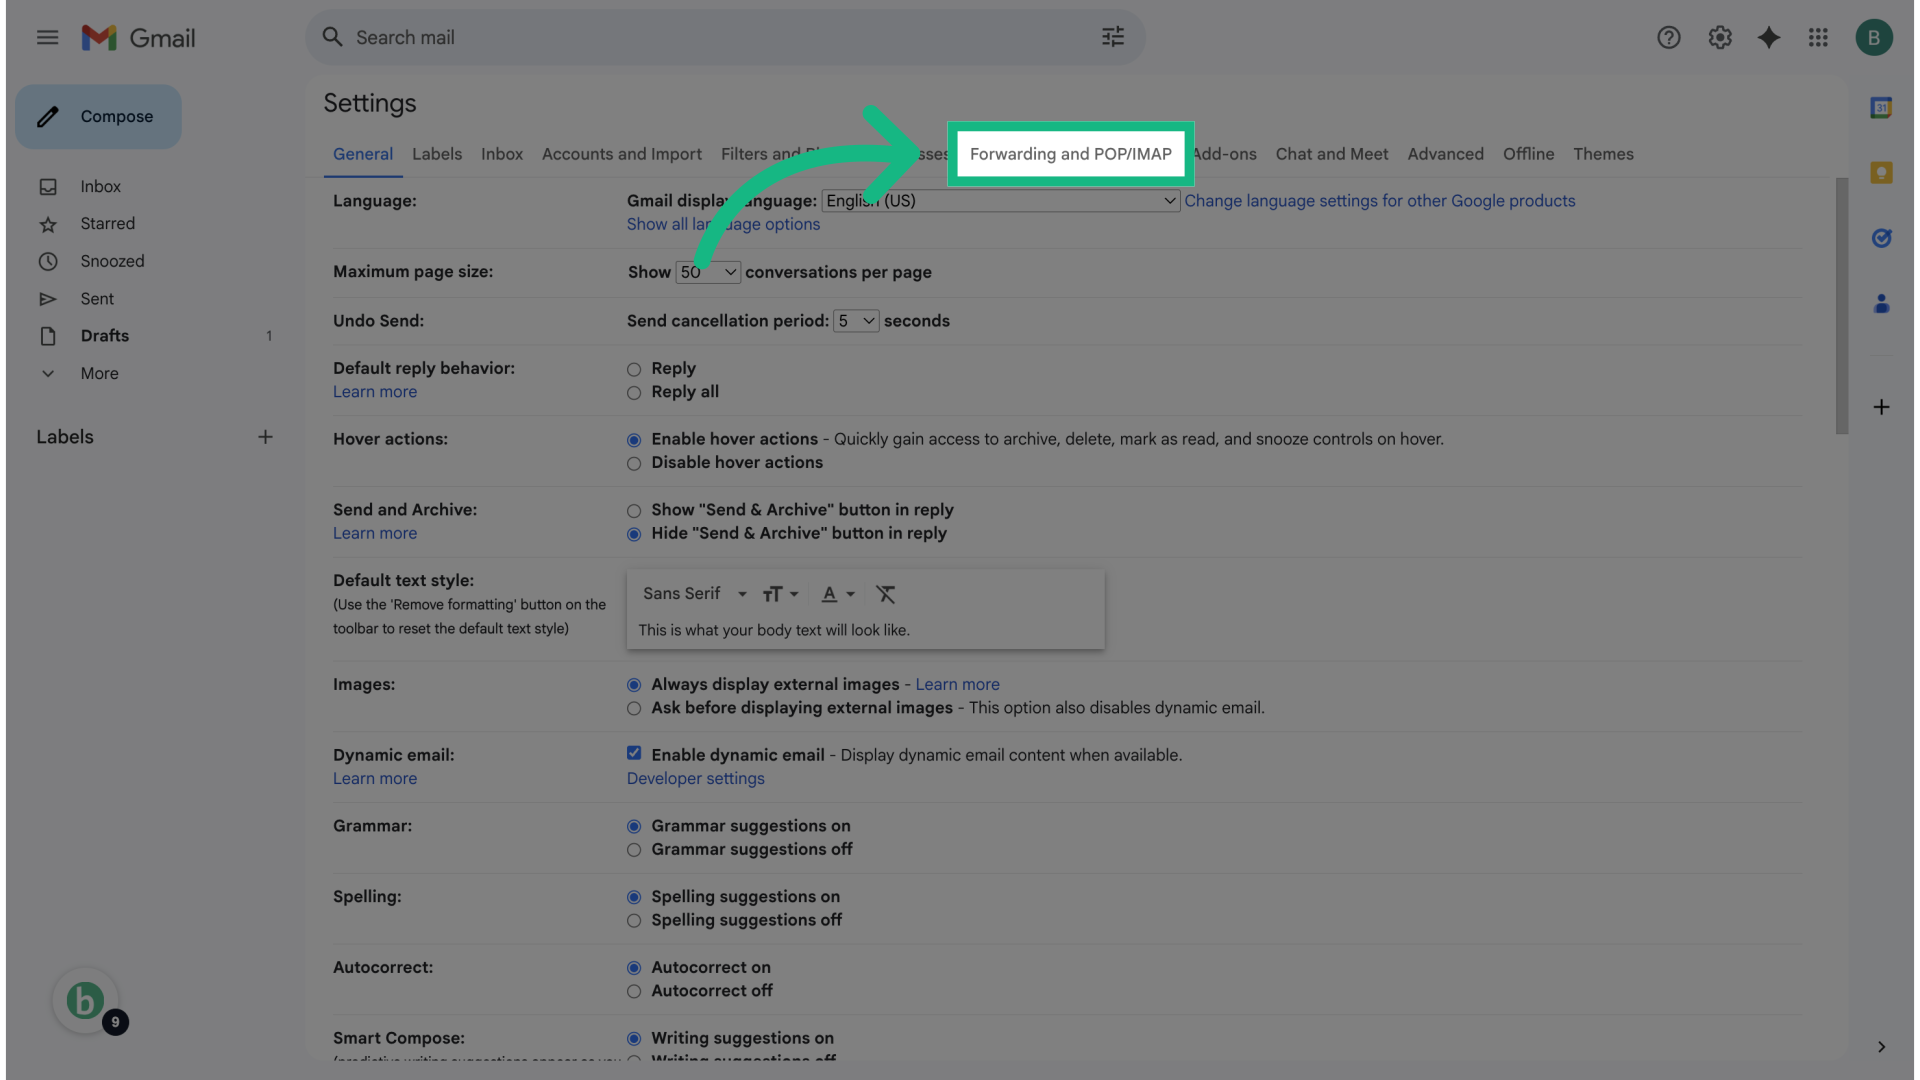
Task: Open Sans Serif font dropdown
Action: [x=694, y=594]
